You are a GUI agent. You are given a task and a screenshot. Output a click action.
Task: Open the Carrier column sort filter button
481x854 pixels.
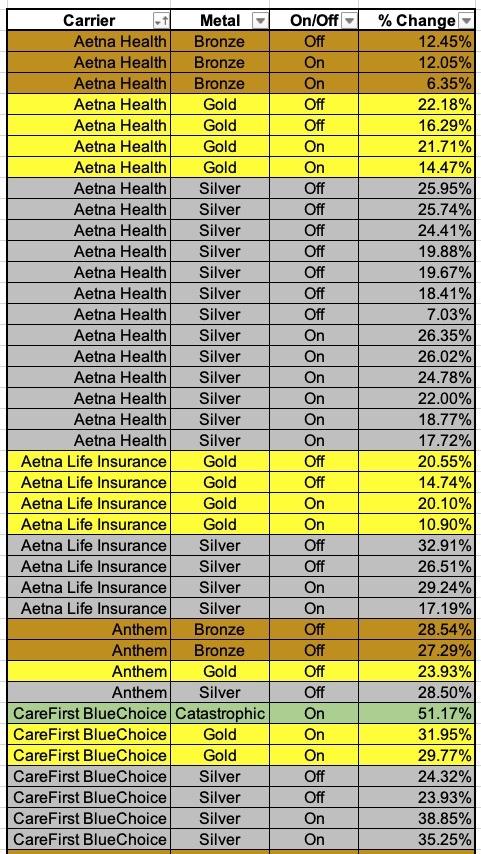pyautogui.click(x=162, y=21)
